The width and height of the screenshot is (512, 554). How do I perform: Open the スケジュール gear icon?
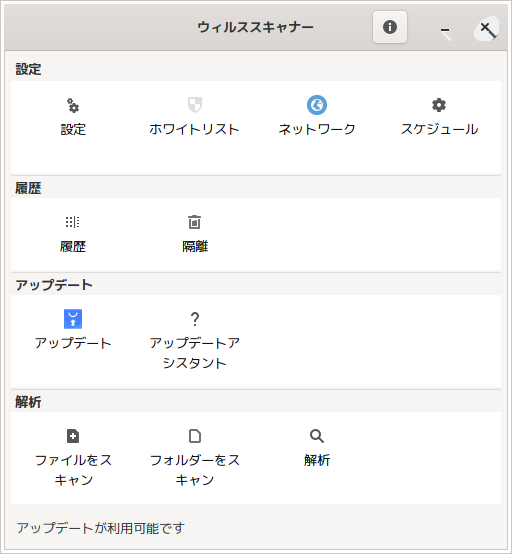coord(439,105)
